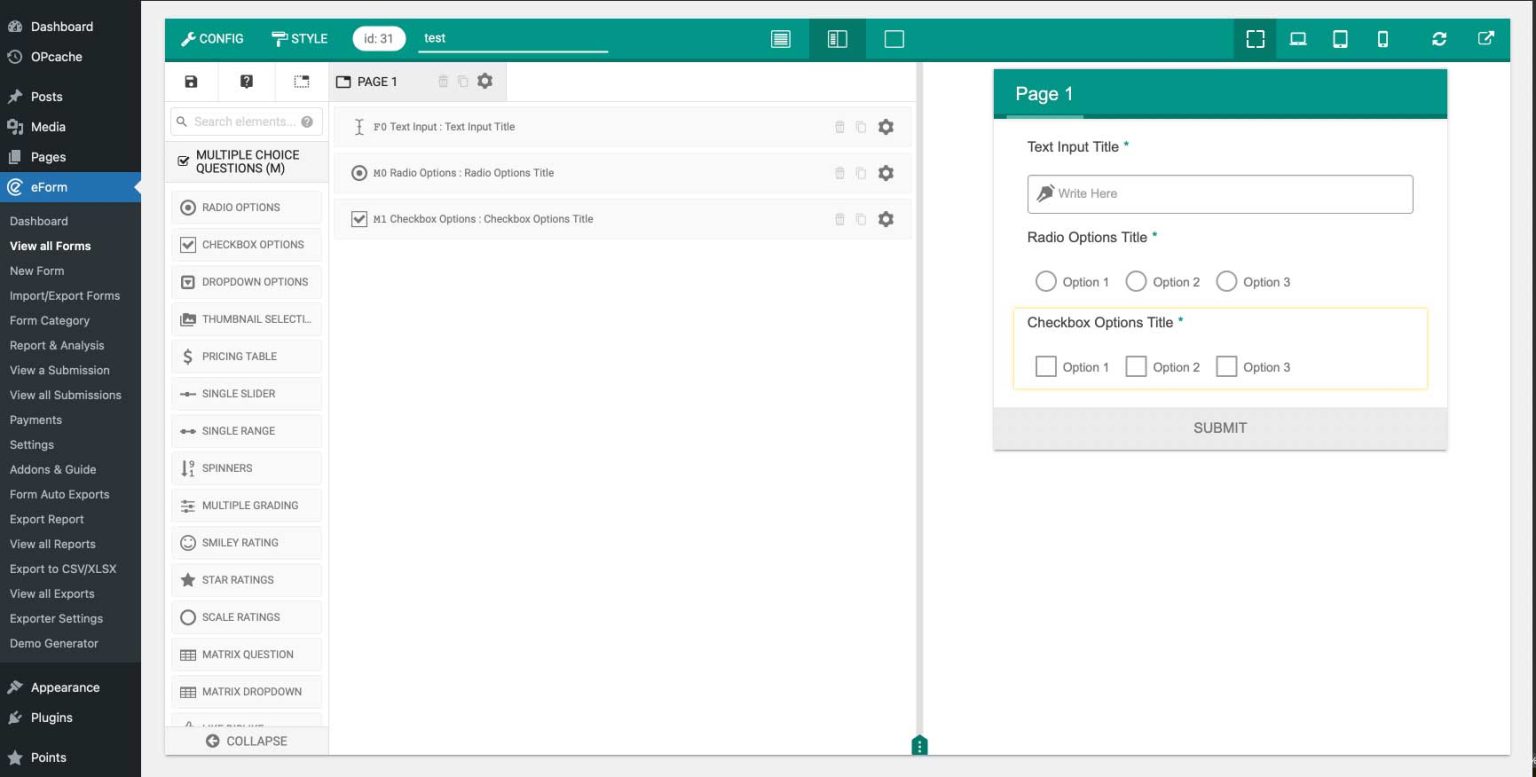Open the CONFIG wrench menu
The width and height of the screenshot is (1536, 777).
[x=212, y=39]
